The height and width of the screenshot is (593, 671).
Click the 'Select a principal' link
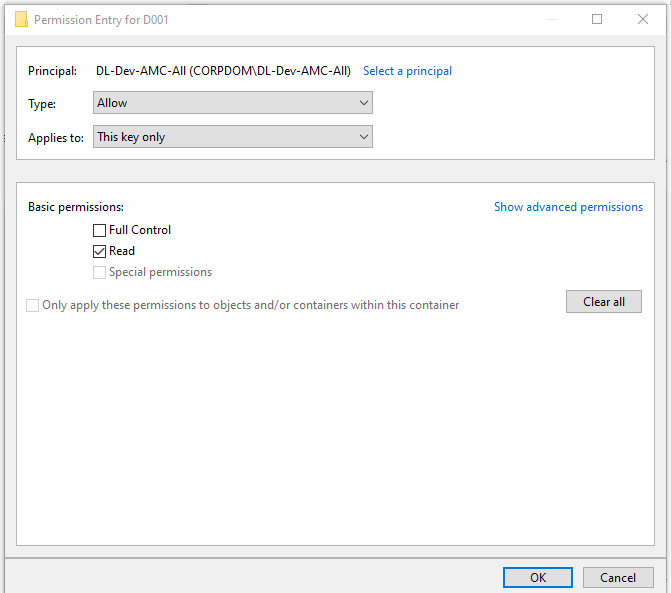[407, 71]
